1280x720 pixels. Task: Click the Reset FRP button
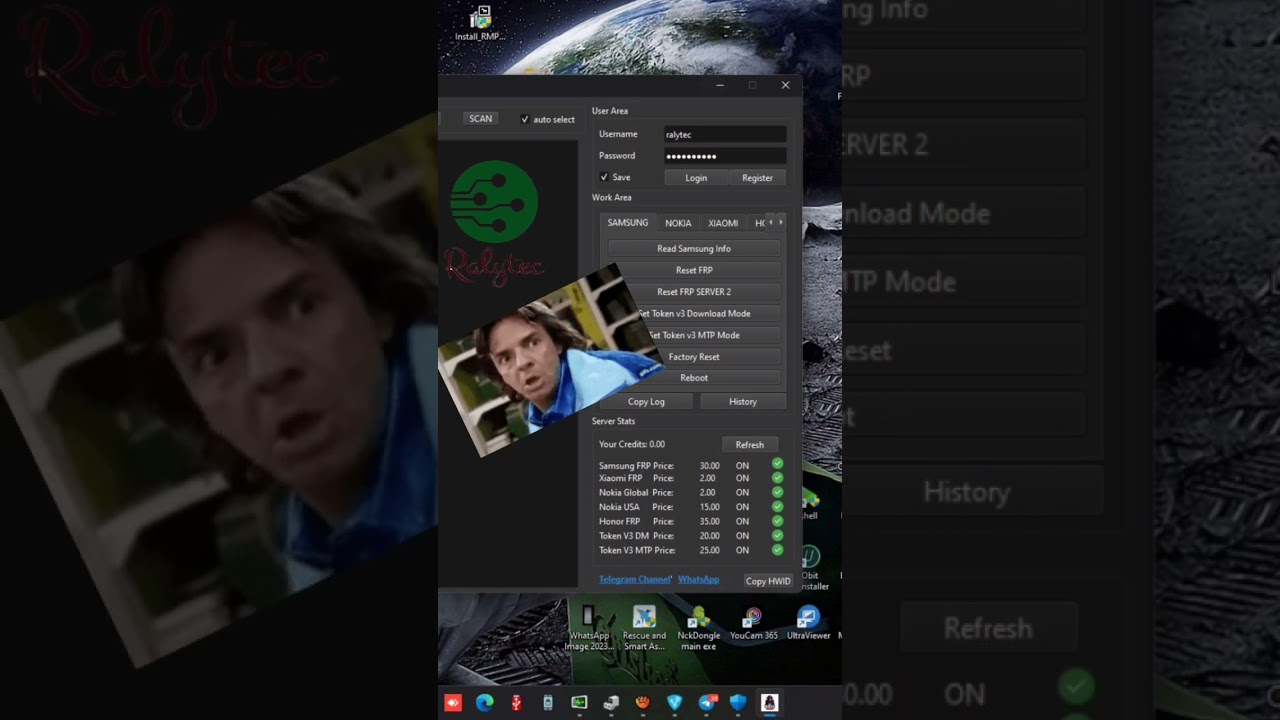tap(694, 270)
